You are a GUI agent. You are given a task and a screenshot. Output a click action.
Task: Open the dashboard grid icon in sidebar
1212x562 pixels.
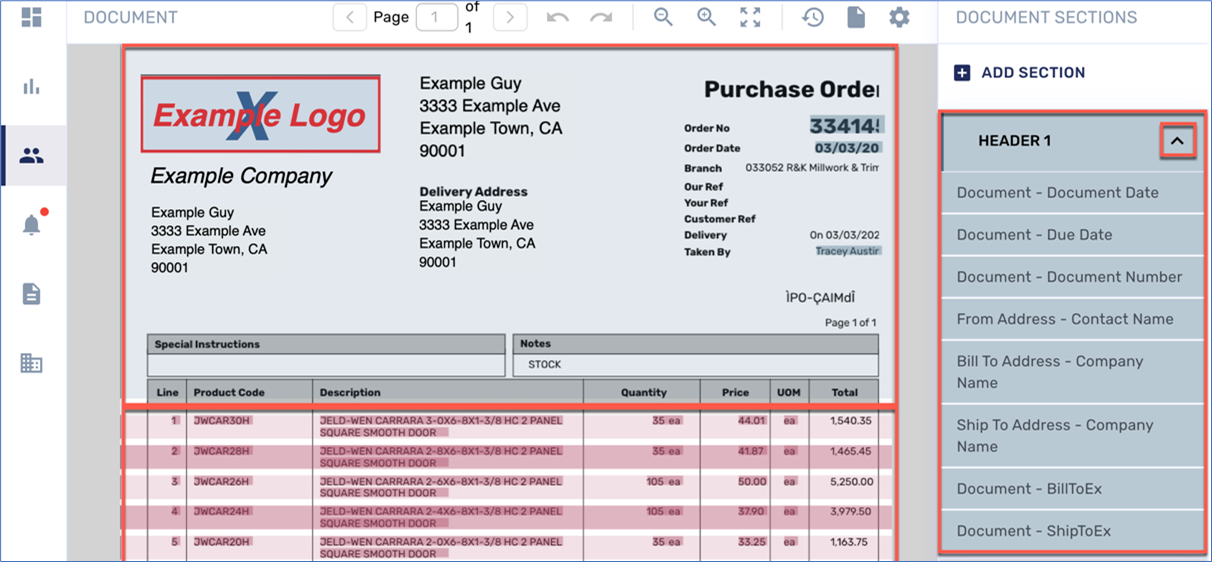coord(31,17)
